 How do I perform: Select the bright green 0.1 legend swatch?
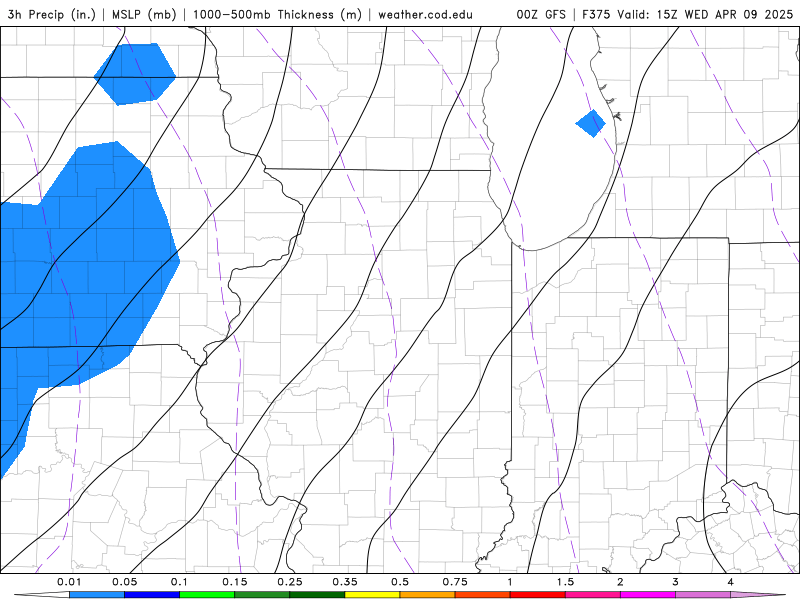click(x=207, y=595)
